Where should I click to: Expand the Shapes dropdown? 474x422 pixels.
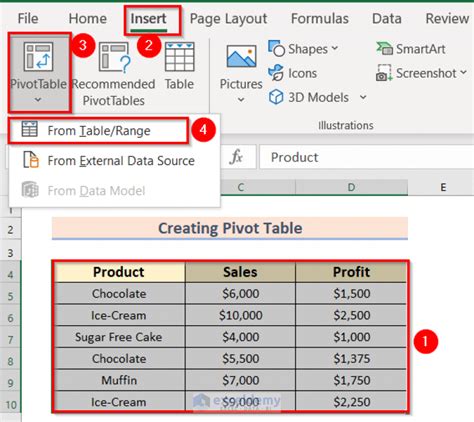(335, 49)
